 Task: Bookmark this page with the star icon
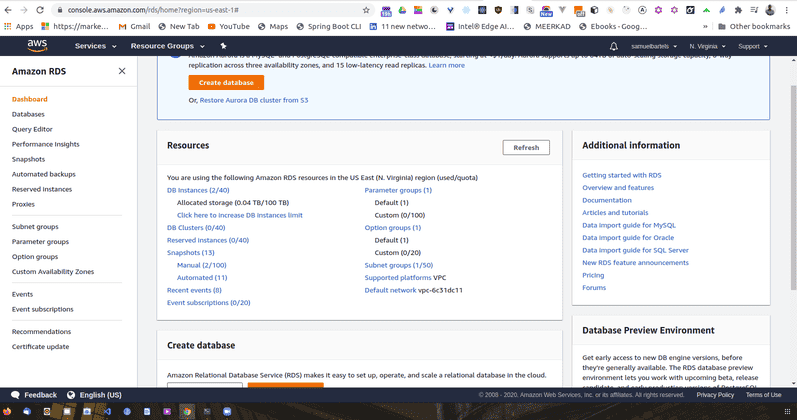(366, 10)
